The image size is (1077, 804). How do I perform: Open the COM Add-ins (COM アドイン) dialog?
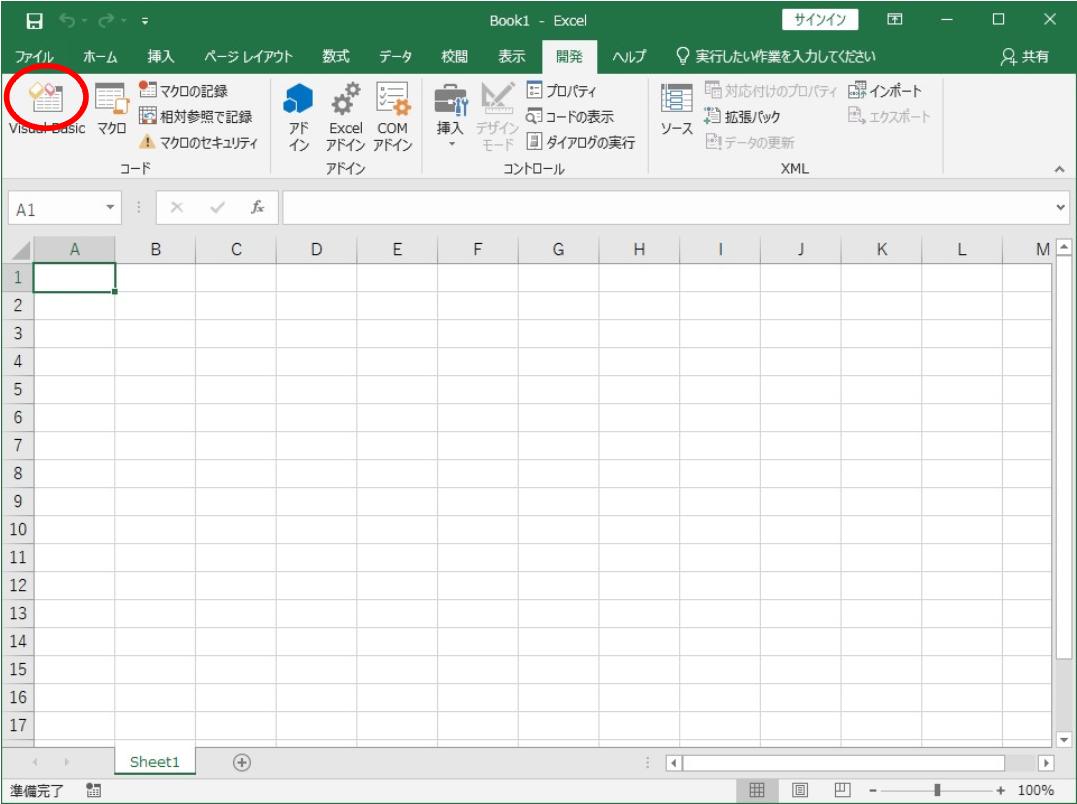392,115
